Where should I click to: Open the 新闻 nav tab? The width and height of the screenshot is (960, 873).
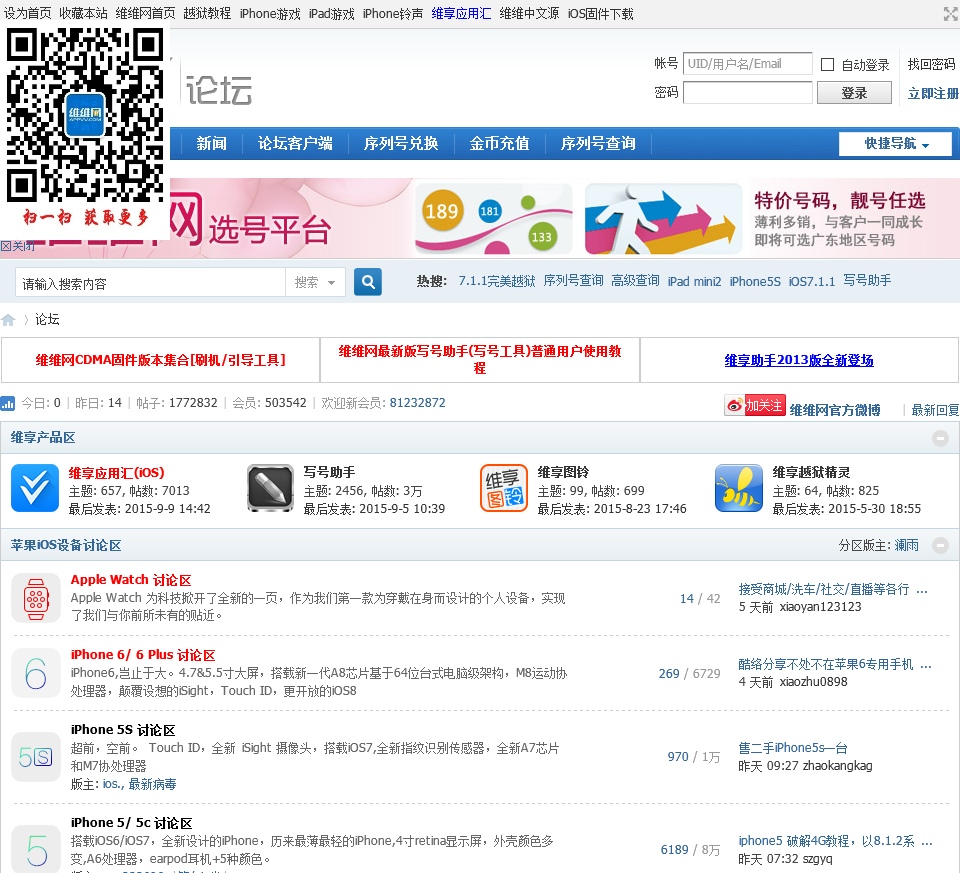(211, 144)
